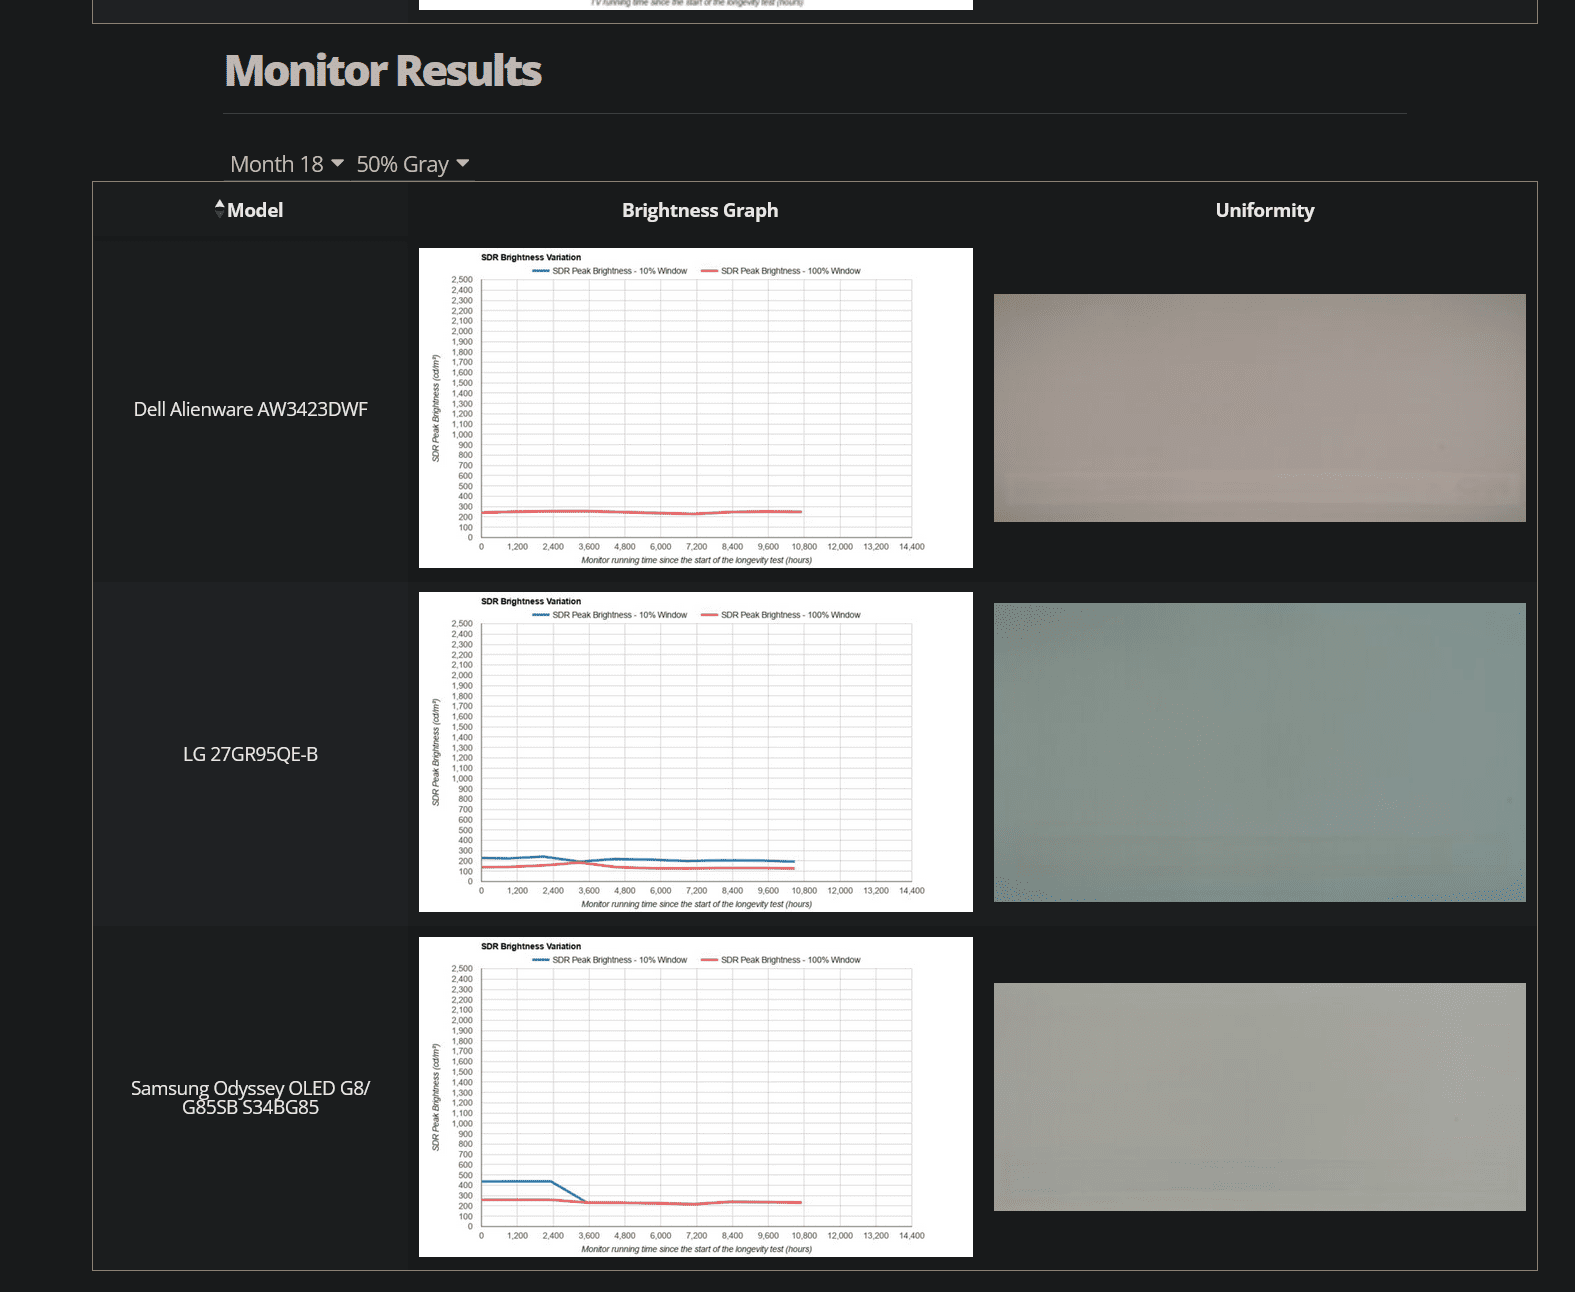1575x1292 pixels.
Task: Select the Dell Alienware AW3423DWF row label
Action: [x=251, y=409]
